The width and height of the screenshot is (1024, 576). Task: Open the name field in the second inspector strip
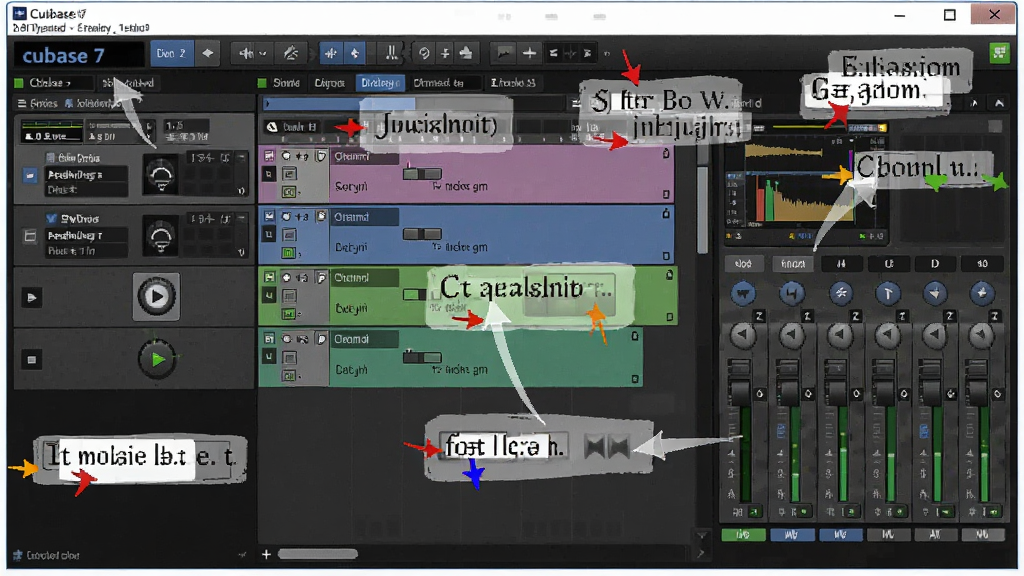[86, 236]
